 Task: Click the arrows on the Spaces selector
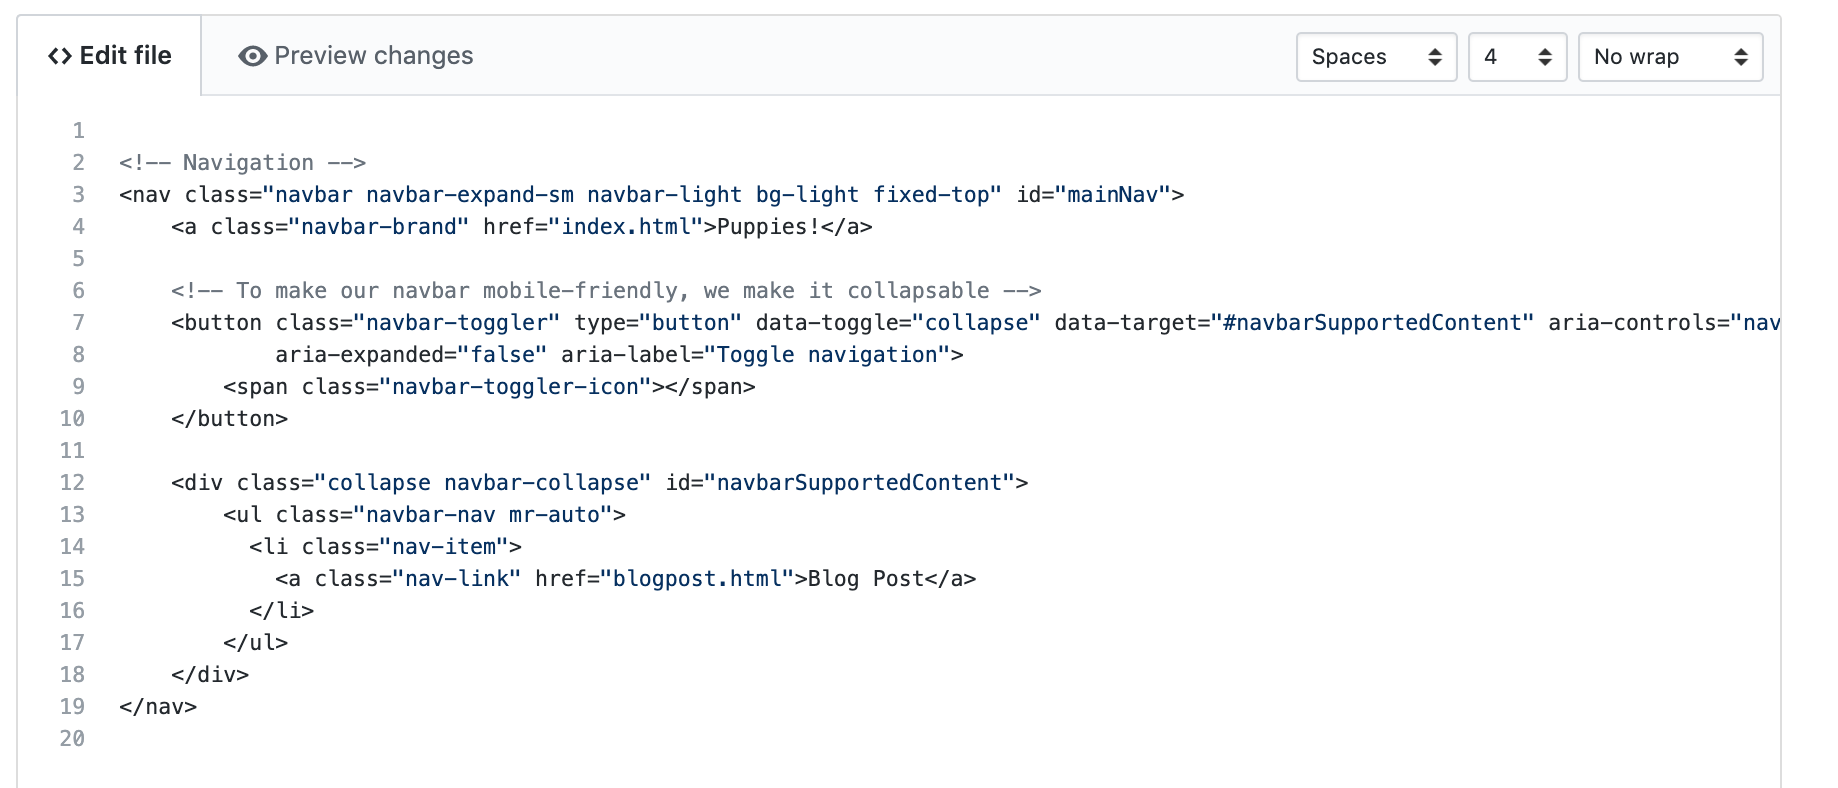[x=1435, y=57]
